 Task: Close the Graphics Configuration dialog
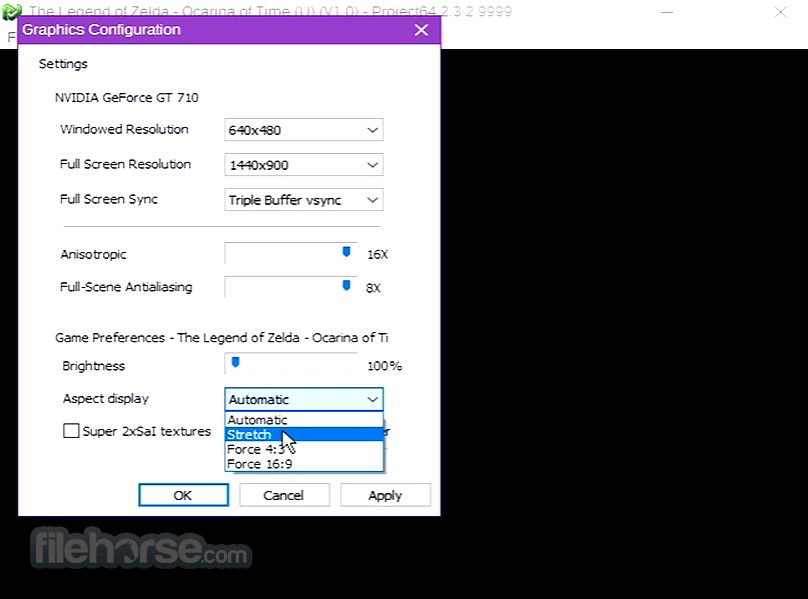coord(421,30)
